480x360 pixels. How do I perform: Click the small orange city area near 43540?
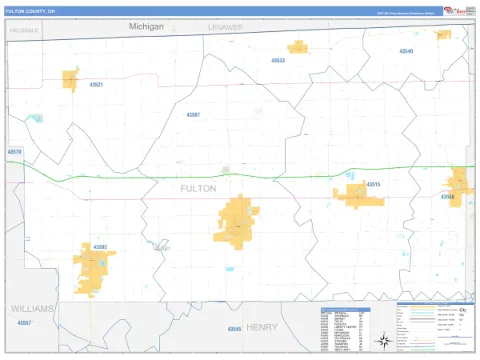[444, 35]
